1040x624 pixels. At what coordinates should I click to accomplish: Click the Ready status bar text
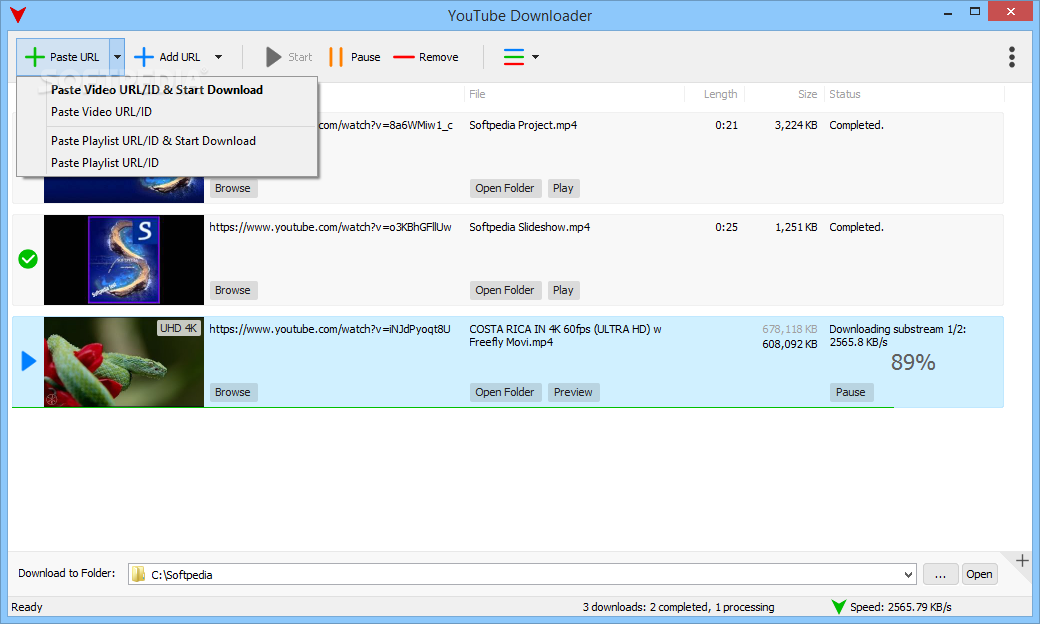(x=27, y=607)
